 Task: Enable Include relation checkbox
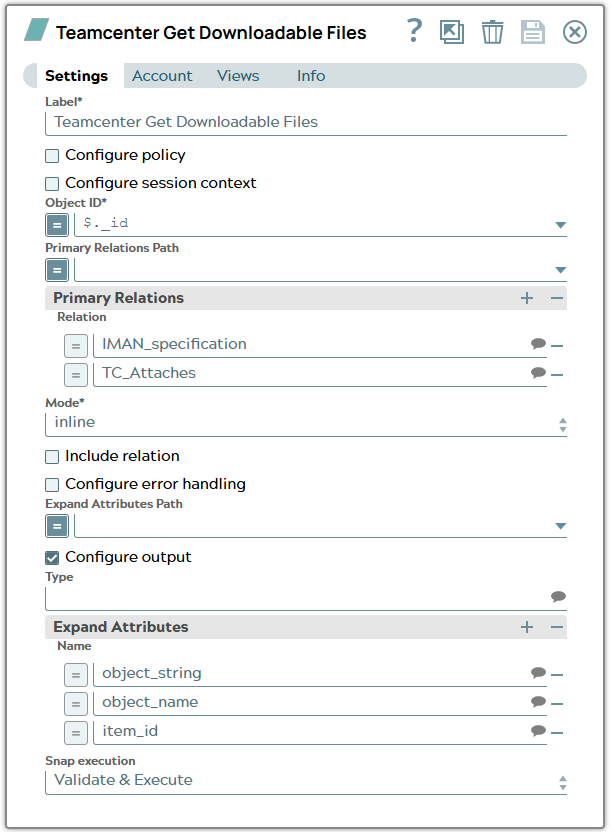point(52,457)
